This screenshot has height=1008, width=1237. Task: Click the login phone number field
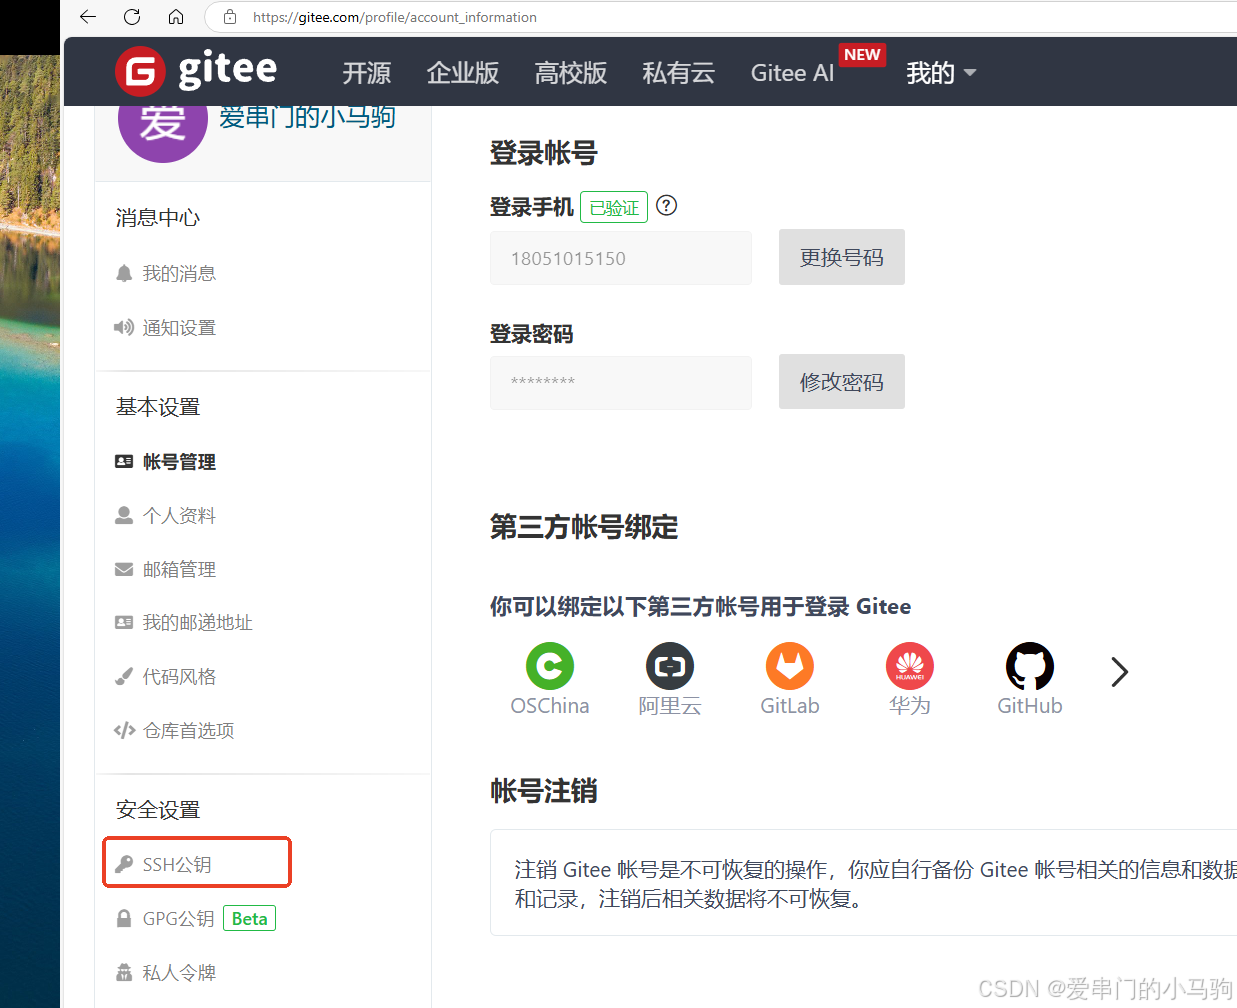(x=621, y=258)
